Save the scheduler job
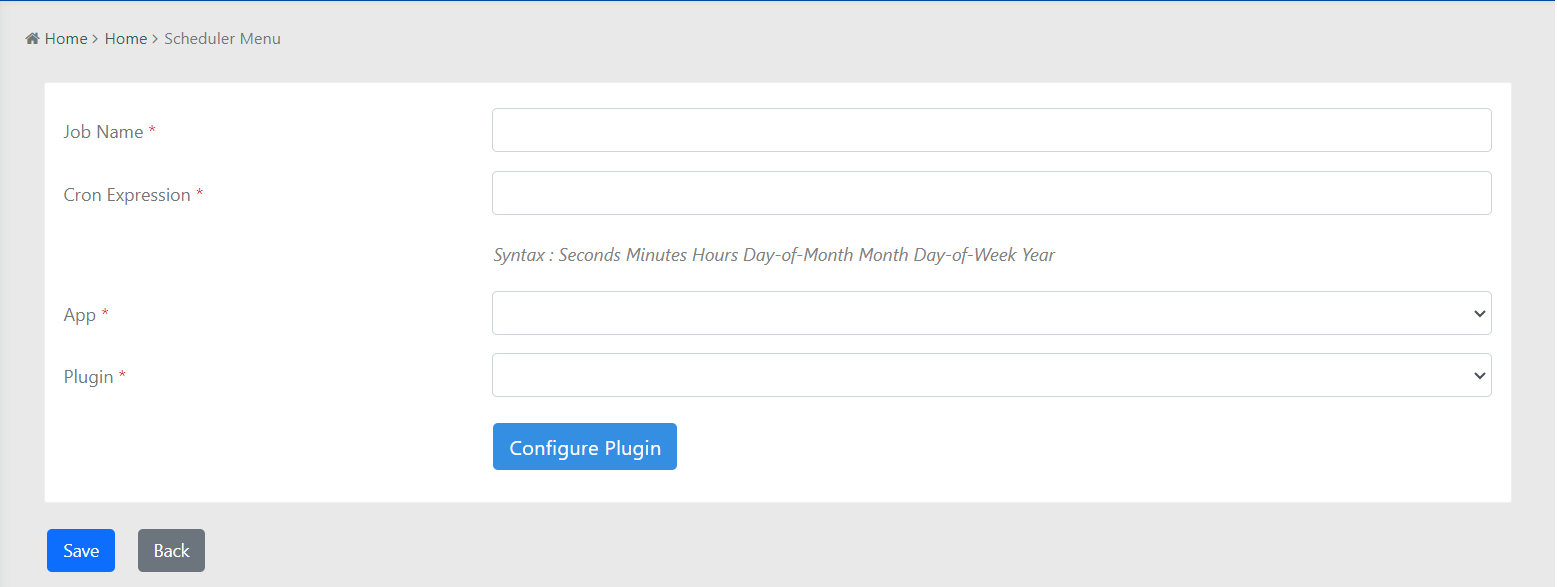This screenshot has width=1557, height=587. click(x=81, y=551)
